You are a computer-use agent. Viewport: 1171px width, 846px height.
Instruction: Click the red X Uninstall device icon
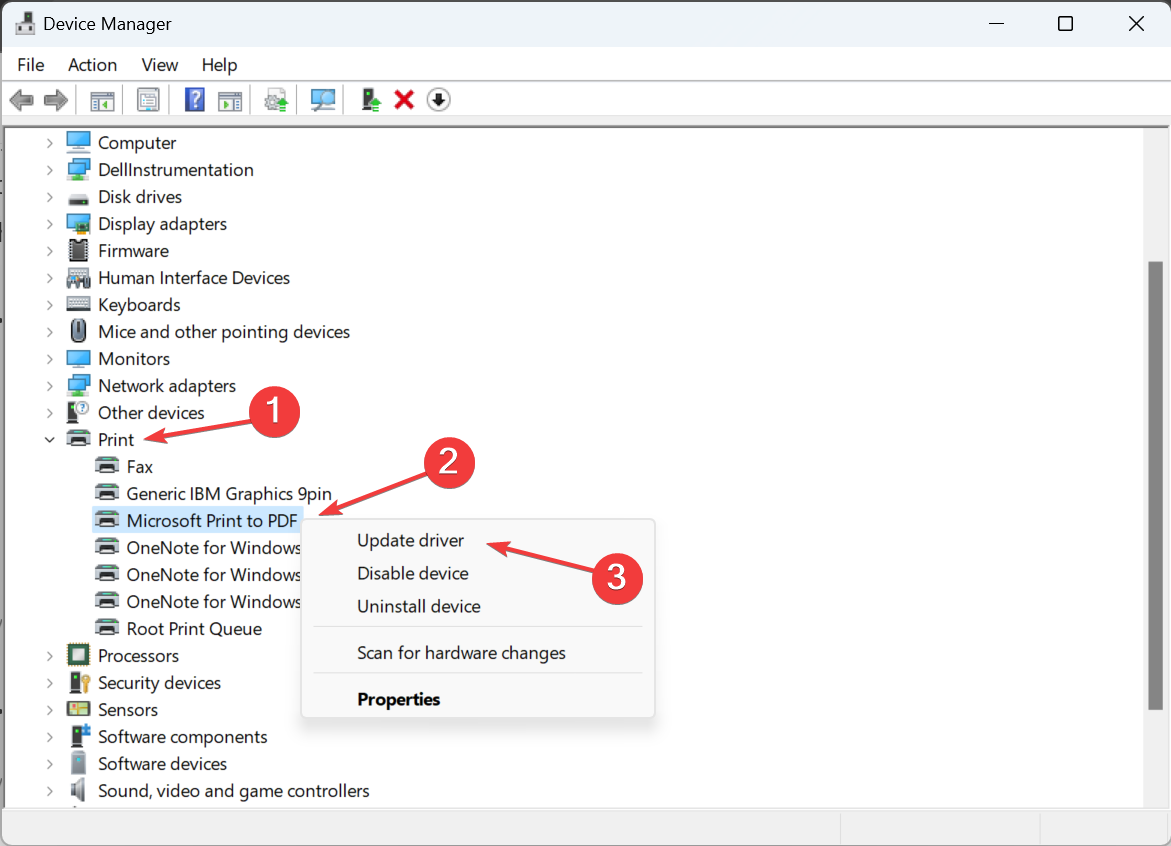404,100
